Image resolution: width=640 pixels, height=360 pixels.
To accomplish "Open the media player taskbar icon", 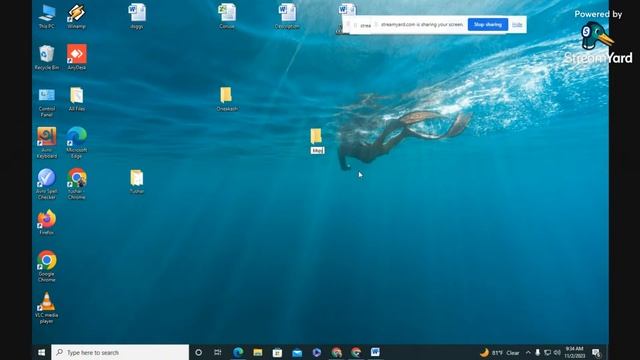I will click(316, 352).
